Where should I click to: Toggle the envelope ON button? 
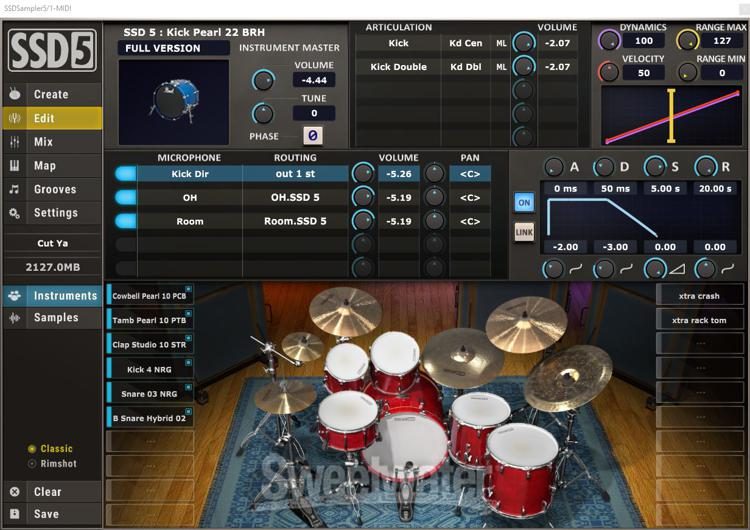[524, 203]
